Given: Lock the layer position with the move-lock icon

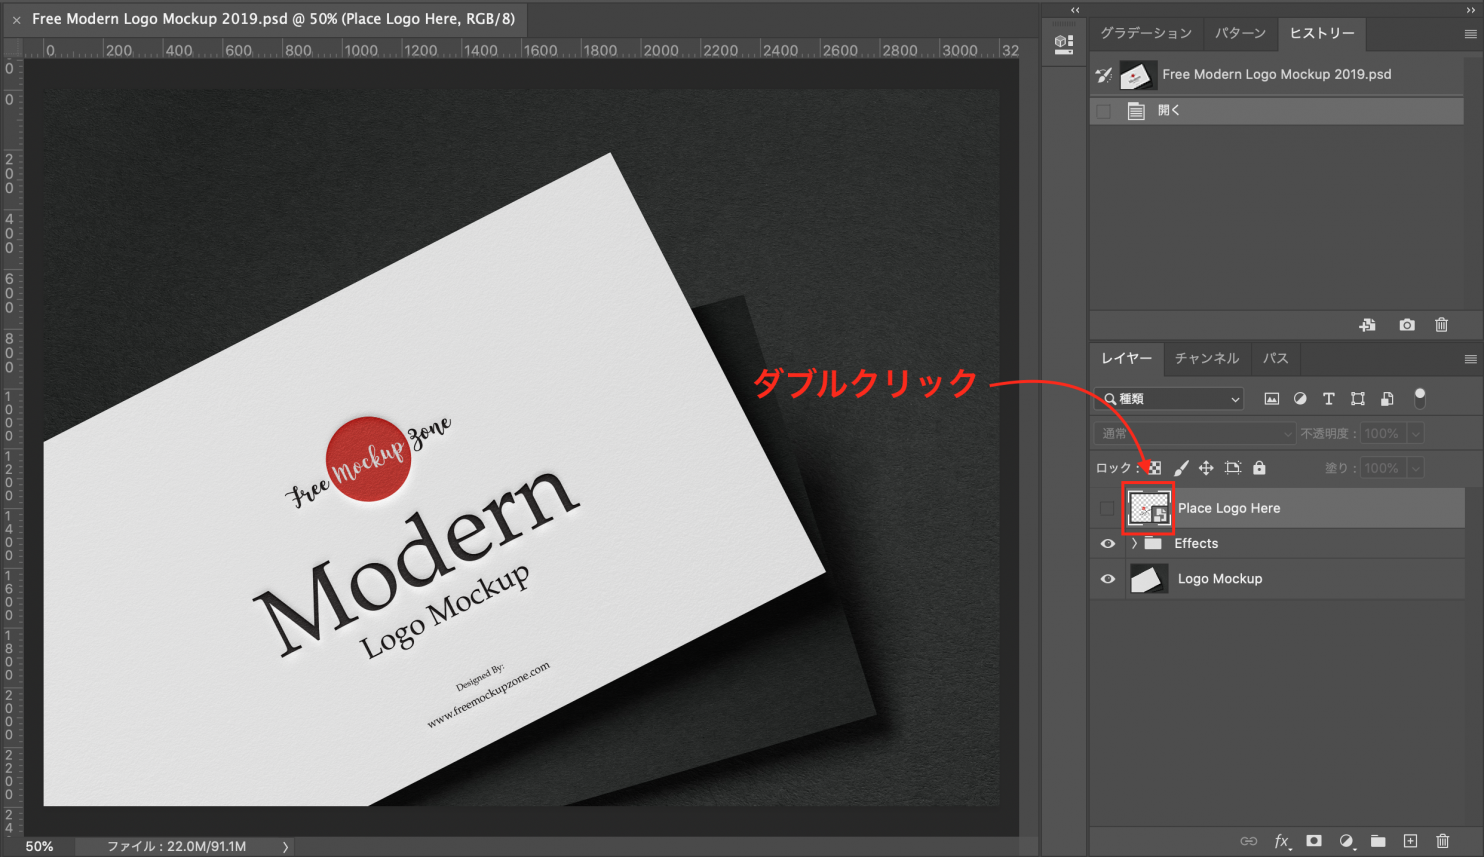Looking at the screenshot, I should (x=1206, y=467).
